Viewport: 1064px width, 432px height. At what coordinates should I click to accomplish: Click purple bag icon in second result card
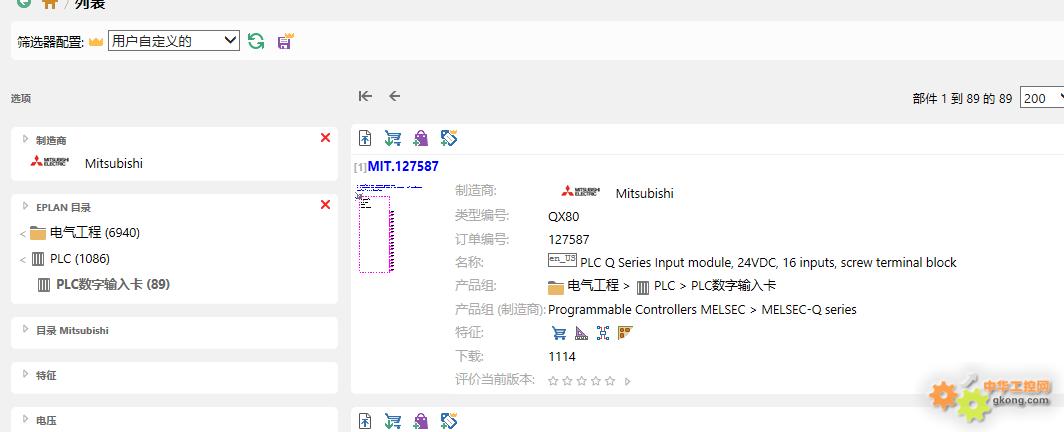[x=421, y=421]
